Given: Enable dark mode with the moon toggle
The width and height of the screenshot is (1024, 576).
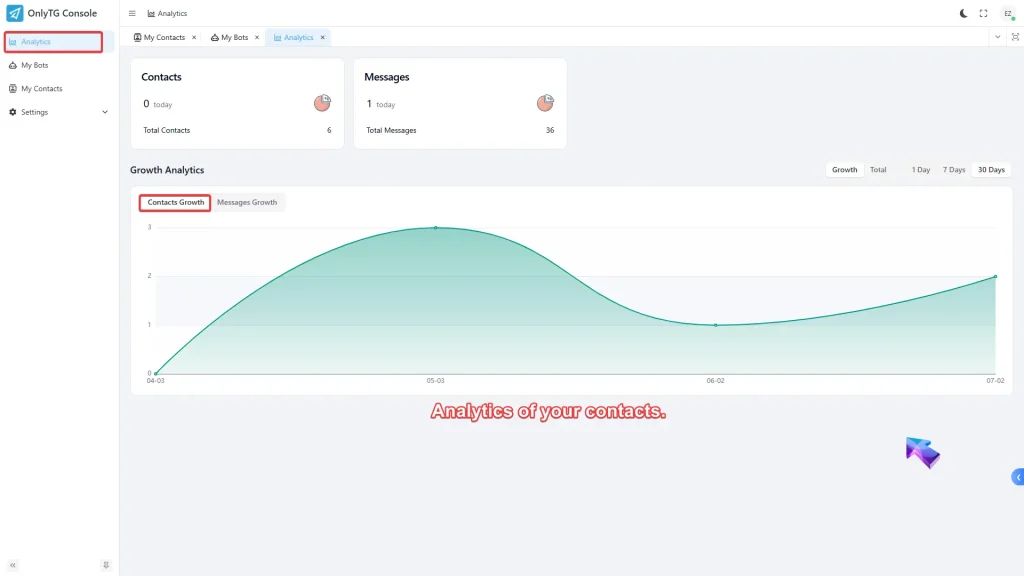Looking at the screenshot, I should tap(961, 13).
